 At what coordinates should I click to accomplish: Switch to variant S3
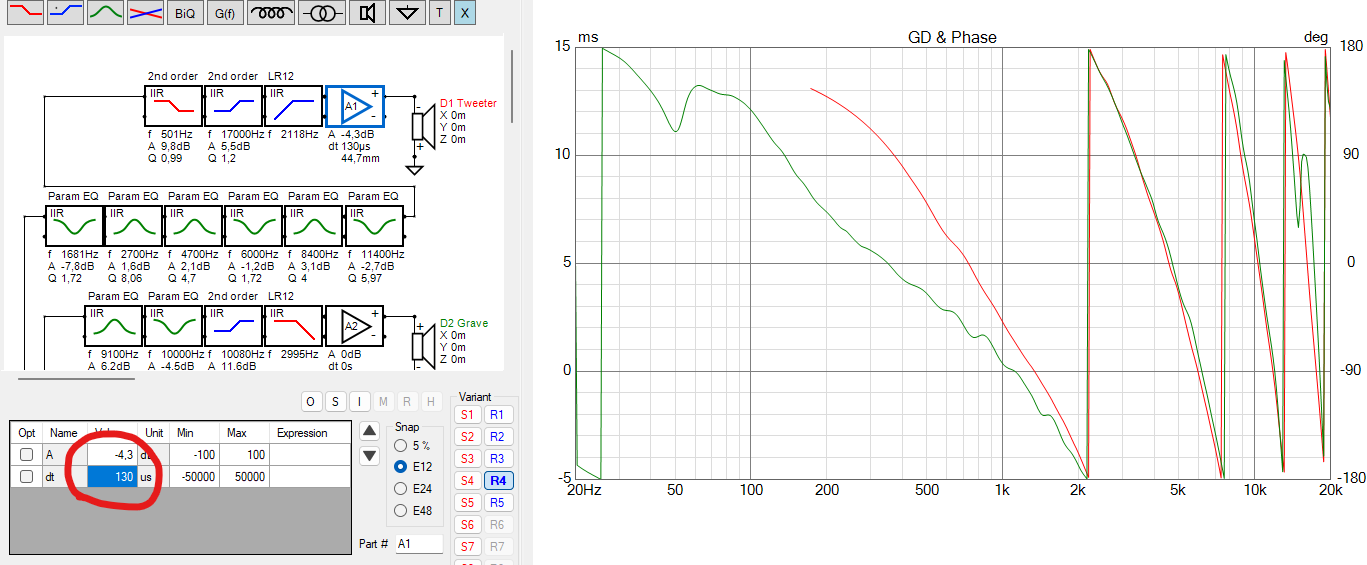(x=467, y=459)
